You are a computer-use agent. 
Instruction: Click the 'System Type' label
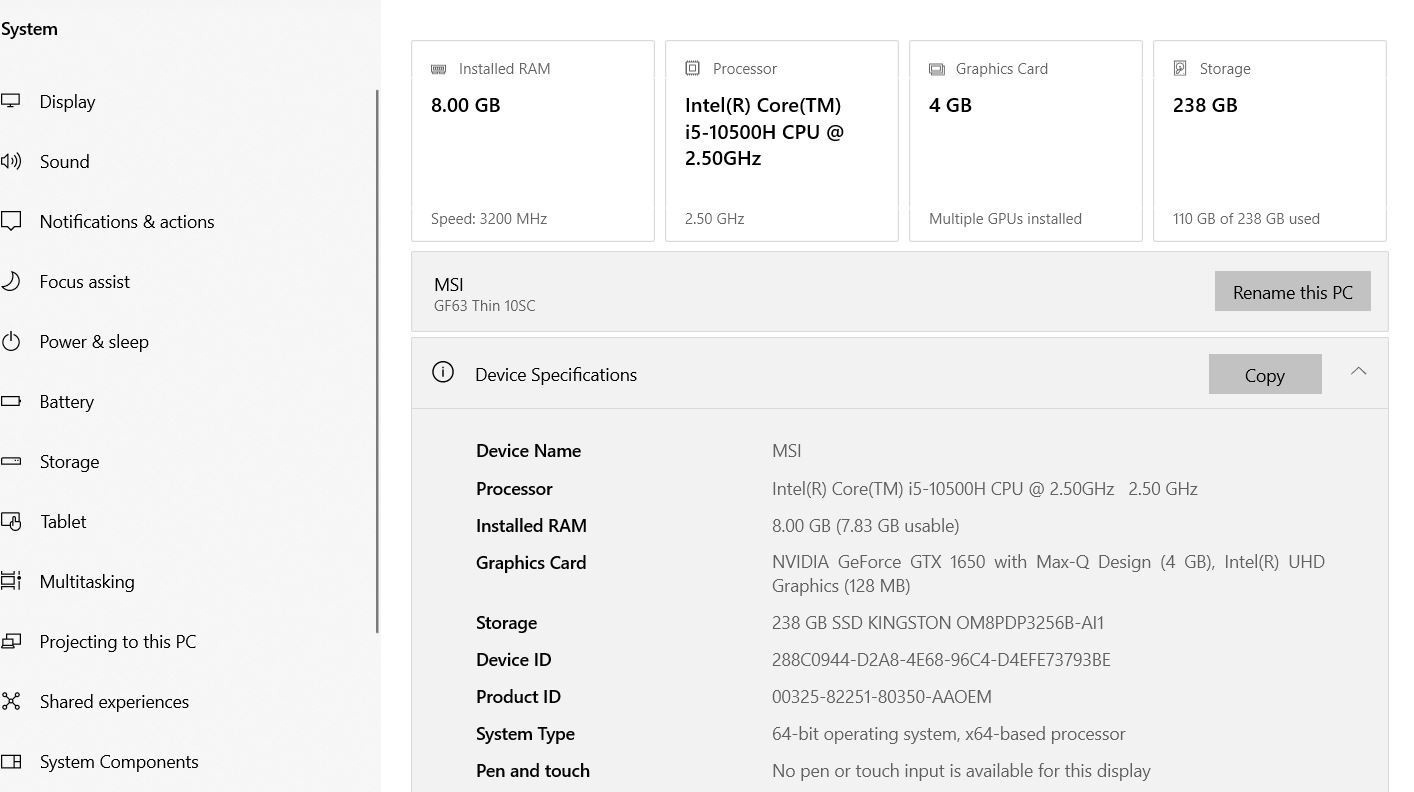pyautogui.click(x=525, y=733)
